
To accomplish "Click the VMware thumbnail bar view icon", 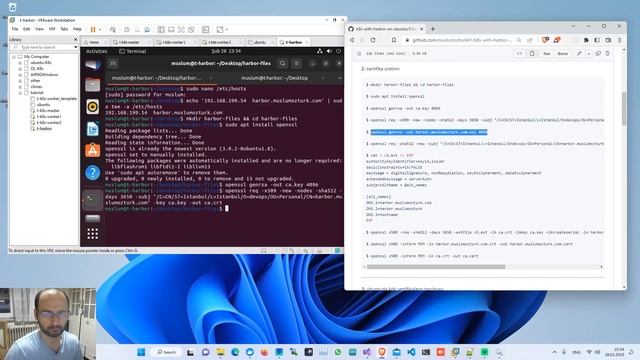I will 171,29.
